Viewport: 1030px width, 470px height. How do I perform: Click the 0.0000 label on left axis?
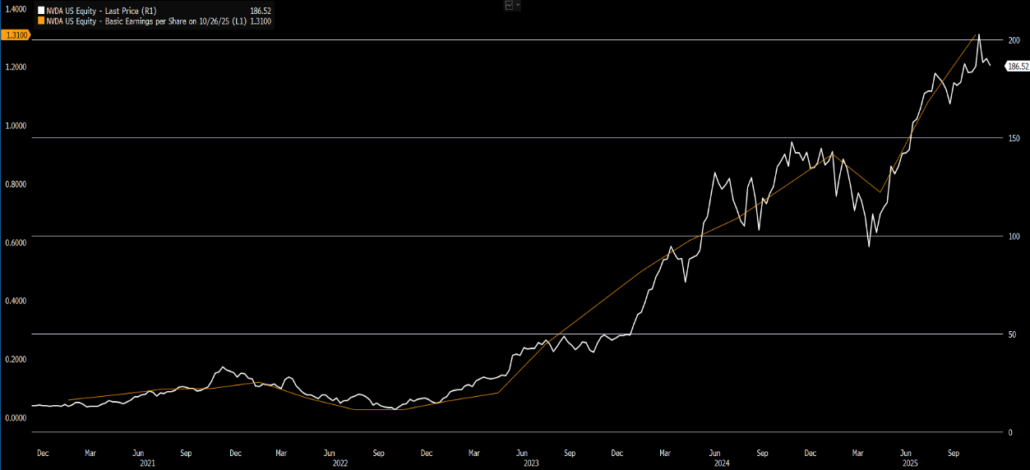pyautogui.click(x=15, y=417)
